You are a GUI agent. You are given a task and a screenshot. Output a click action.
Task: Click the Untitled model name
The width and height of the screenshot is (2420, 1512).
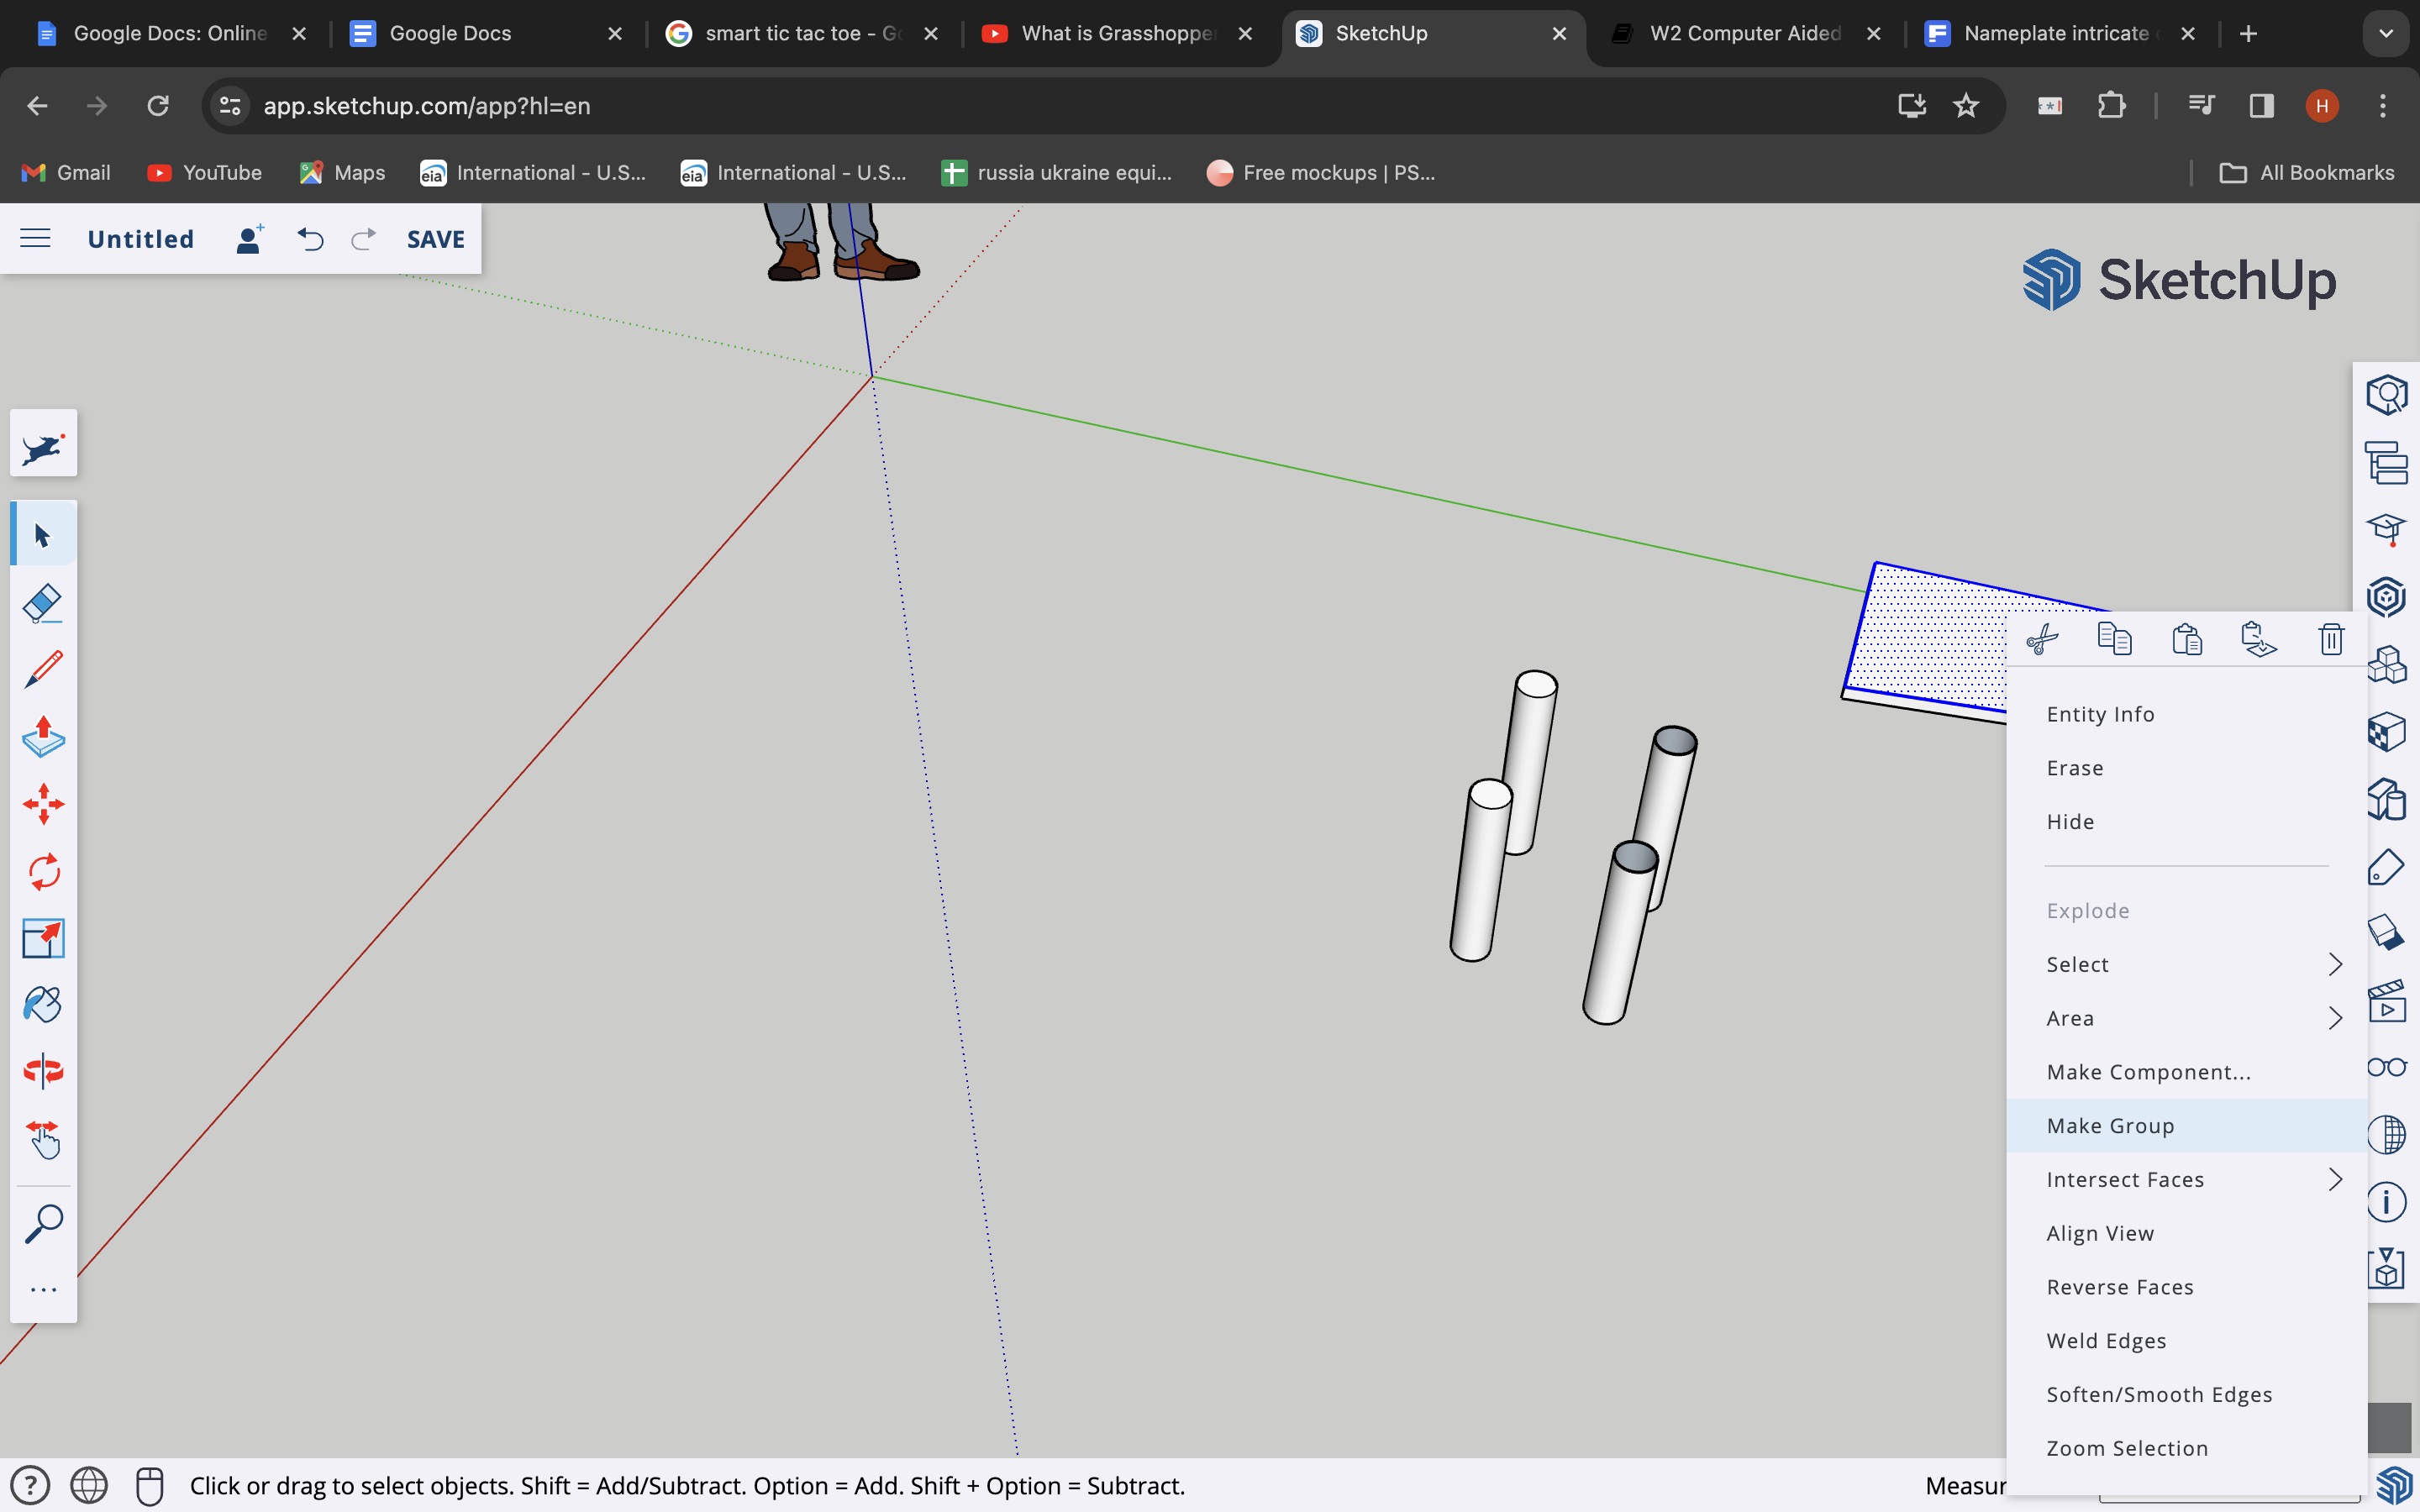point(141,239)
